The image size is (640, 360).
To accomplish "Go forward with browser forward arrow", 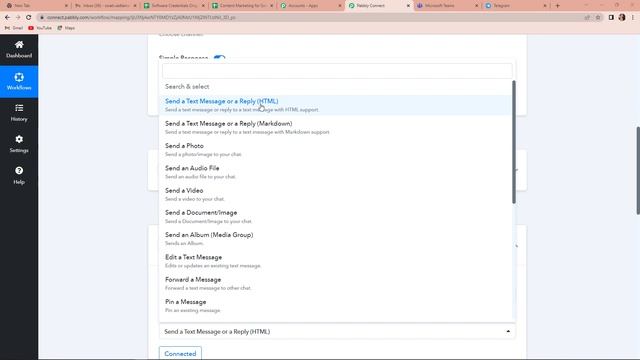I will [x=18, y=18].
